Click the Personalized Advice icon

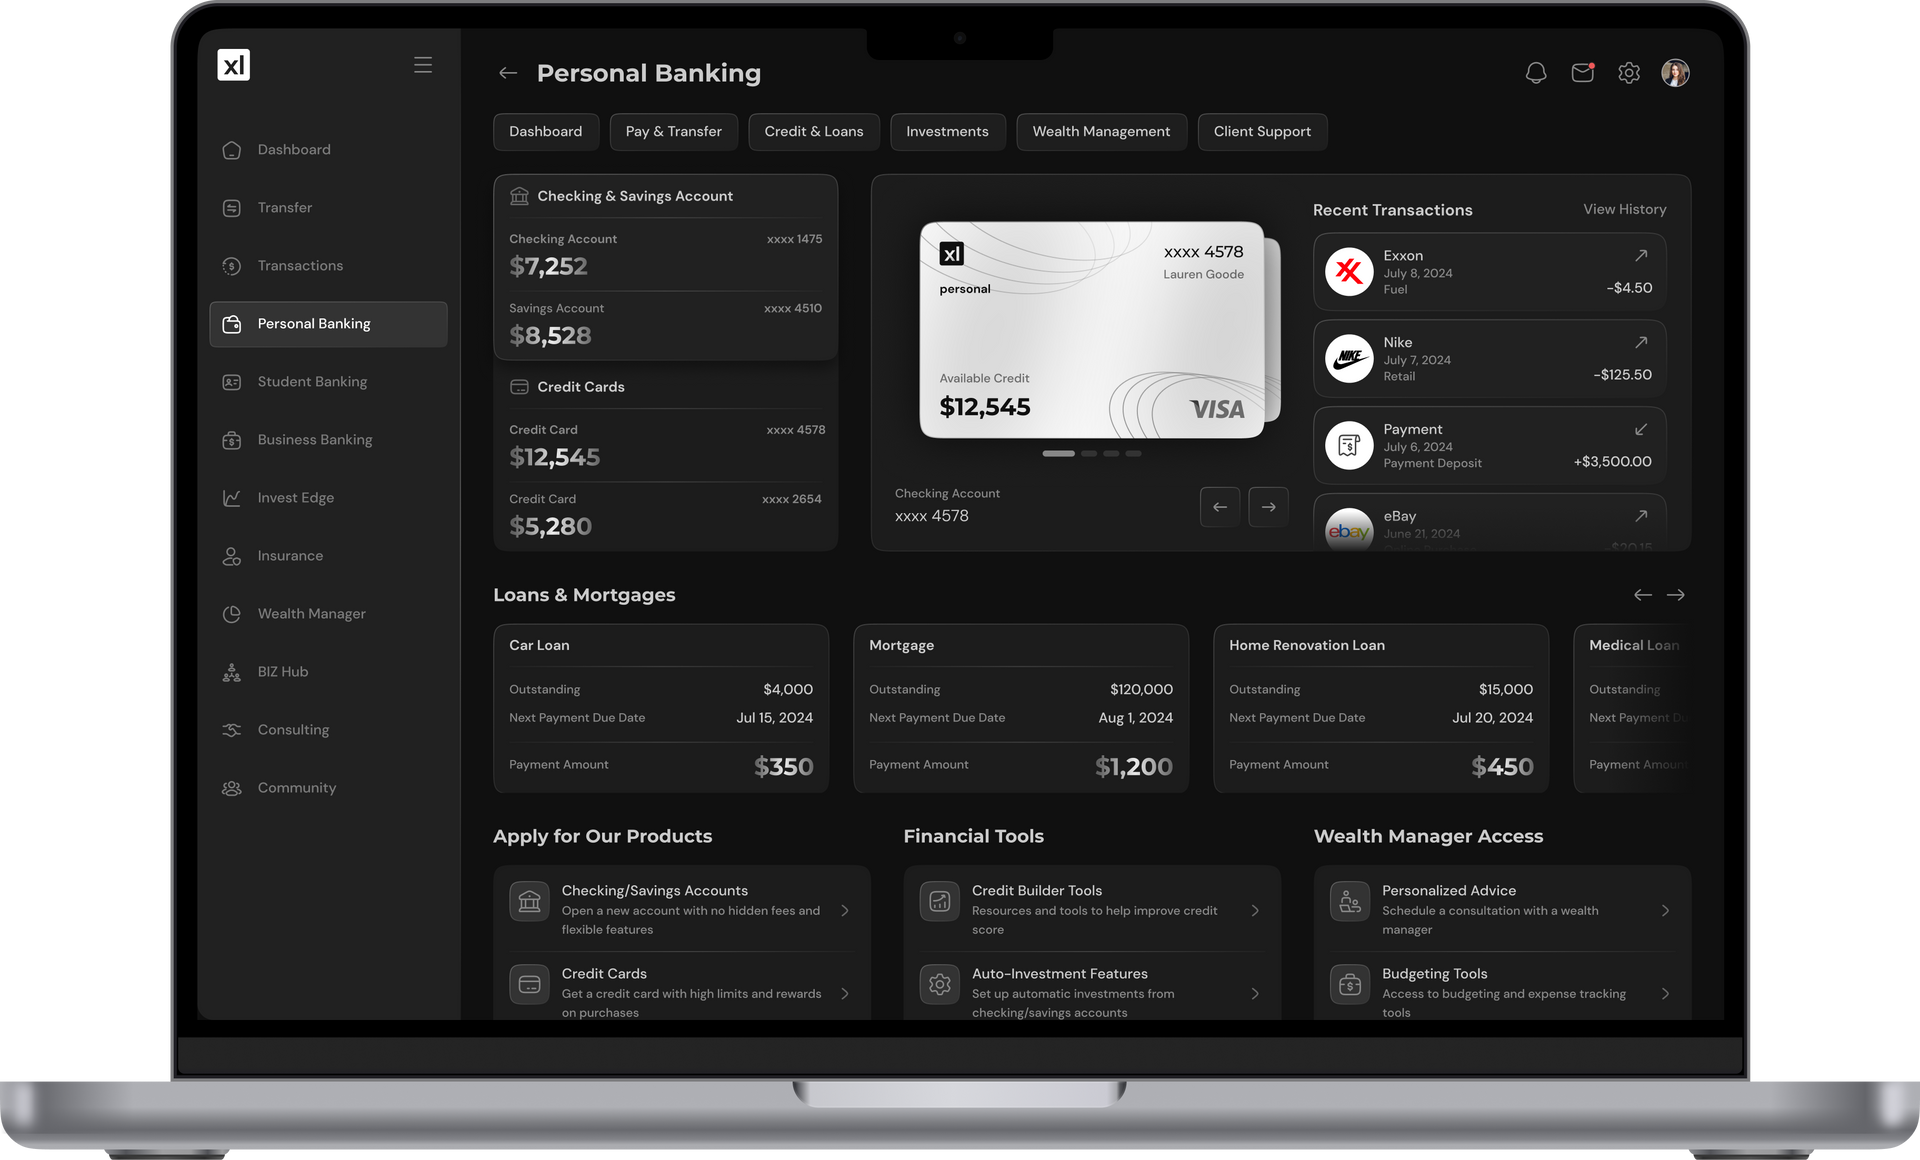(1350, 901)
